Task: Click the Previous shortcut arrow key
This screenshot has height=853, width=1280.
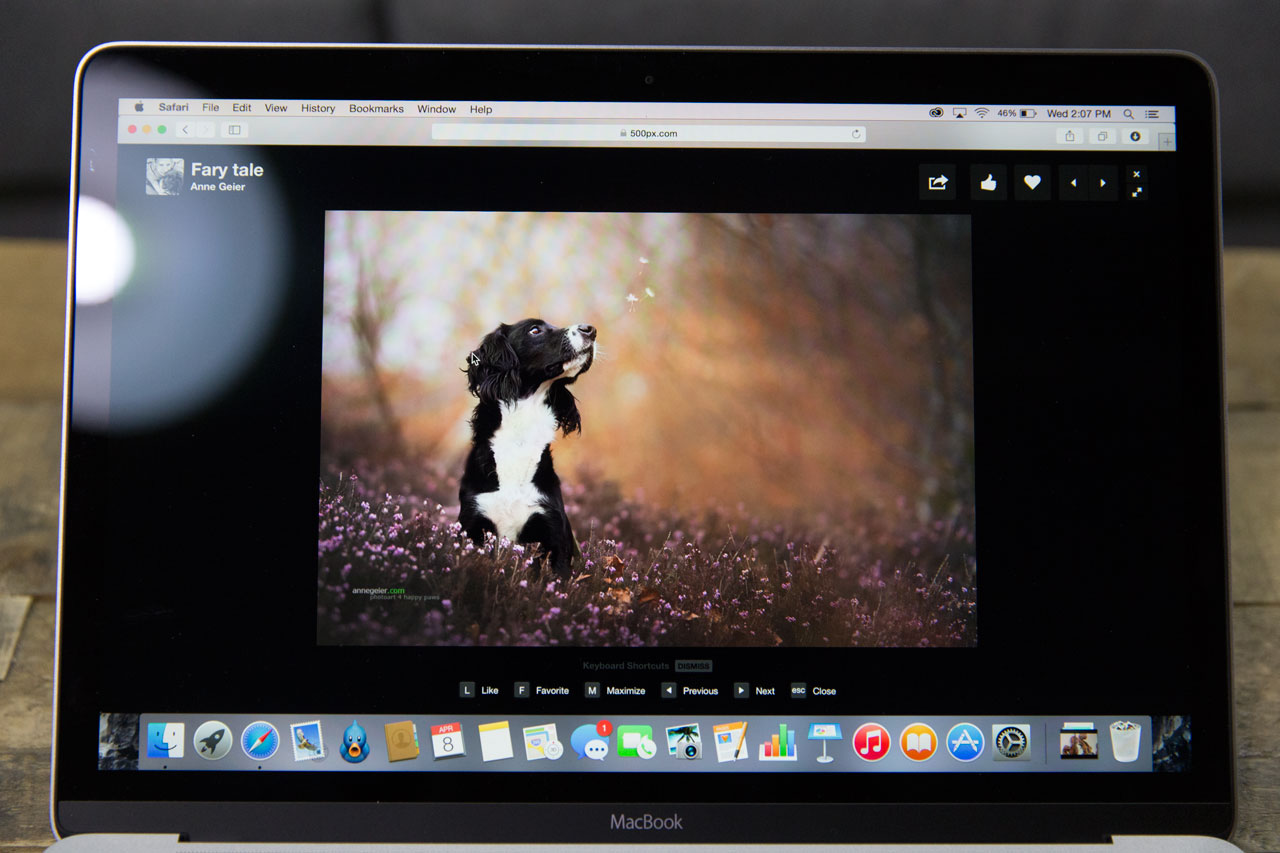Action: tap(668, 690)
